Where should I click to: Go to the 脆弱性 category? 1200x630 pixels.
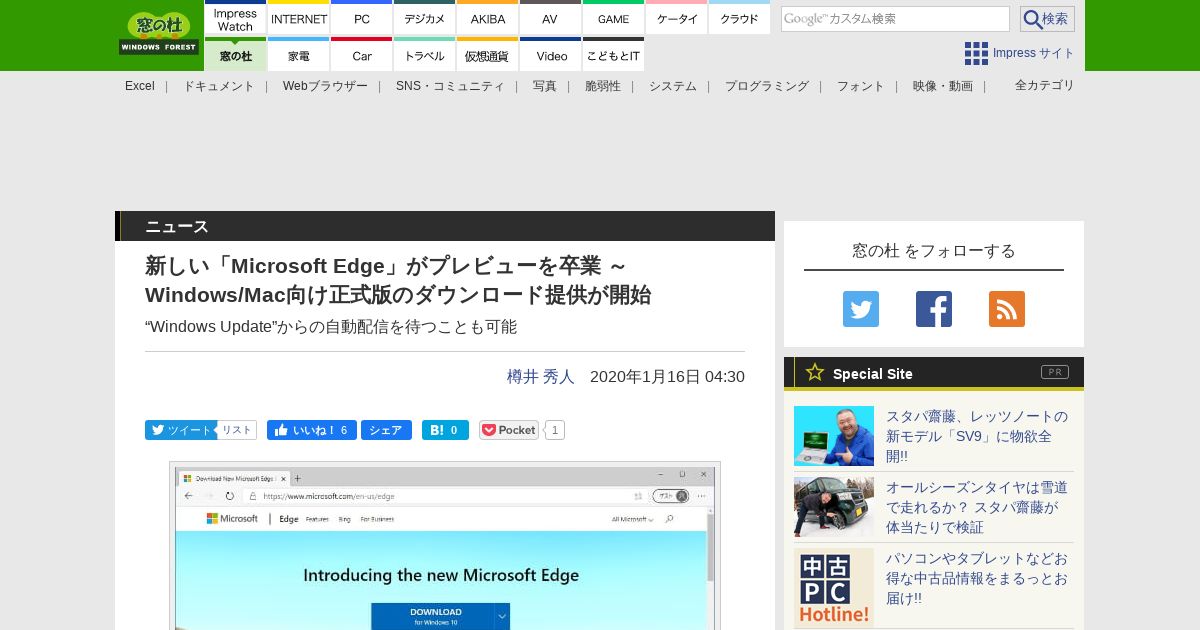pos(603,86)
